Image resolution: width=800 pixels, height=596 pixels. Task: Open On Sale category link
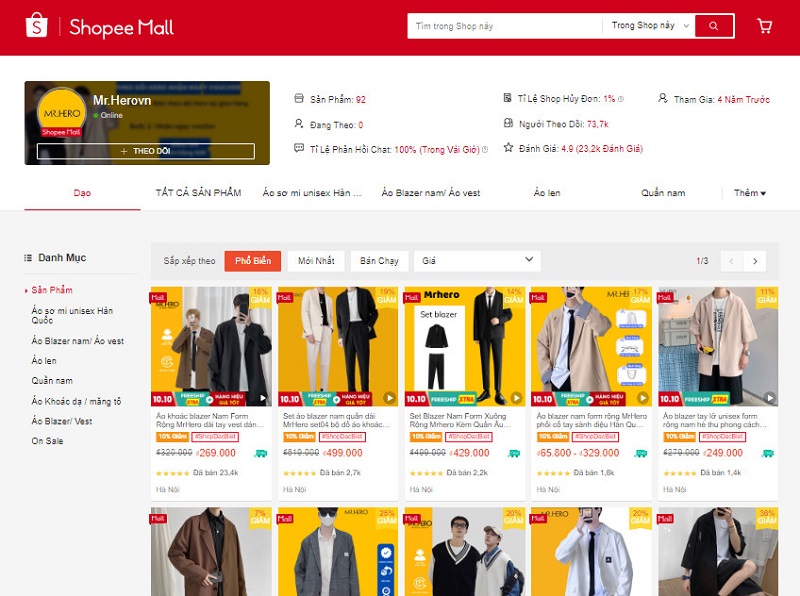[x=47, y=441]
